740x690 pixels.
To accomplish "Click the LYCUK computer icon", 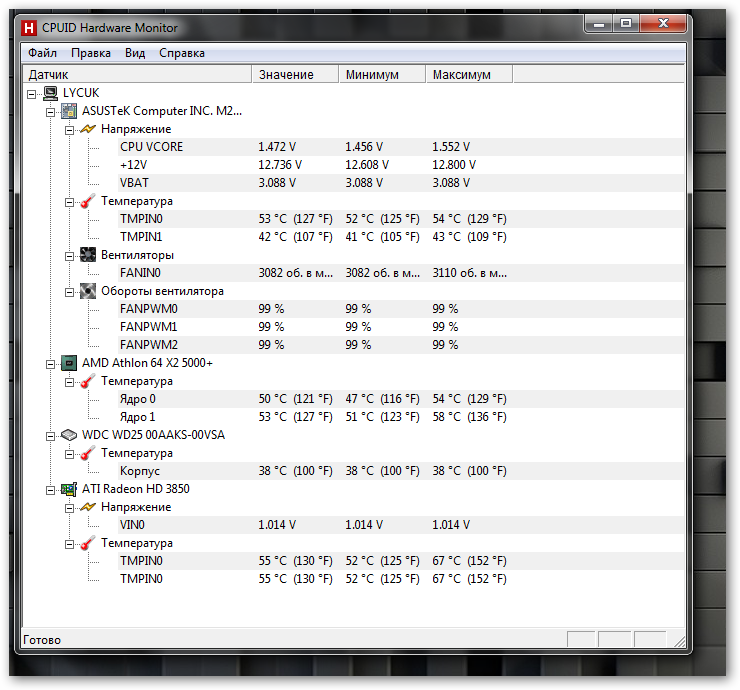I will [x=50, y=93].
